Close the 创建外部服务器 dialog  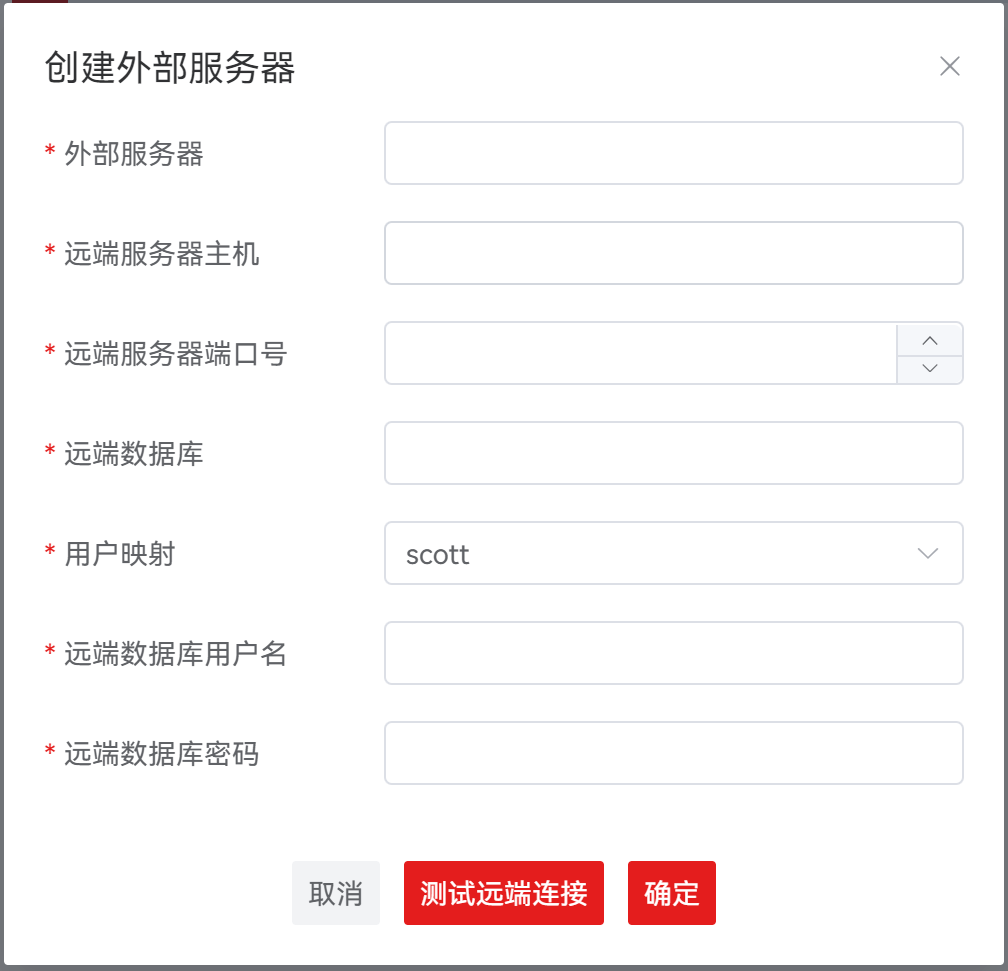pyautogui.click(x=949, y=67)
